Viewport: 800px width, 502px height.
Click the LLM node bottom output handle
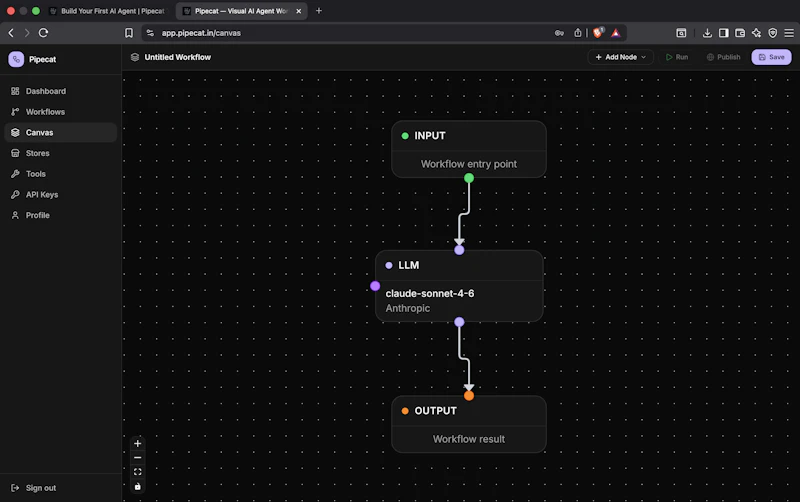pyautogui.click(x=459, y=322)
